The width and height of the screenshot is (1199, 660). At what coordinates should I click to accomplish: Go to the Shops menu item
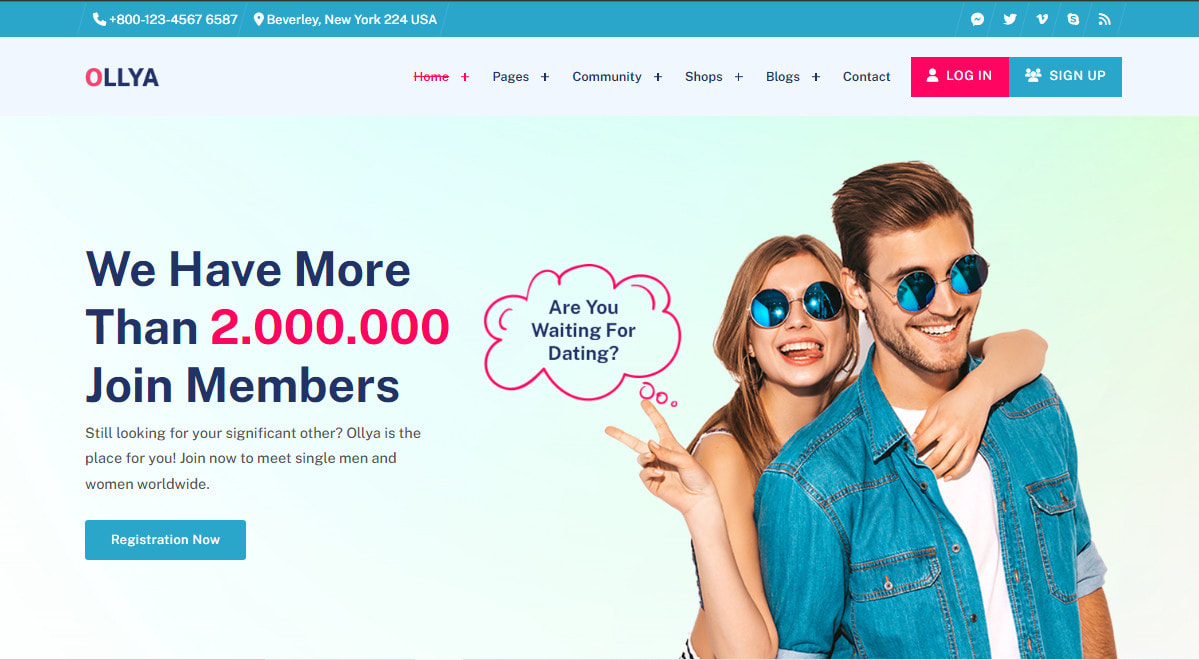click(x=703, y=76)
